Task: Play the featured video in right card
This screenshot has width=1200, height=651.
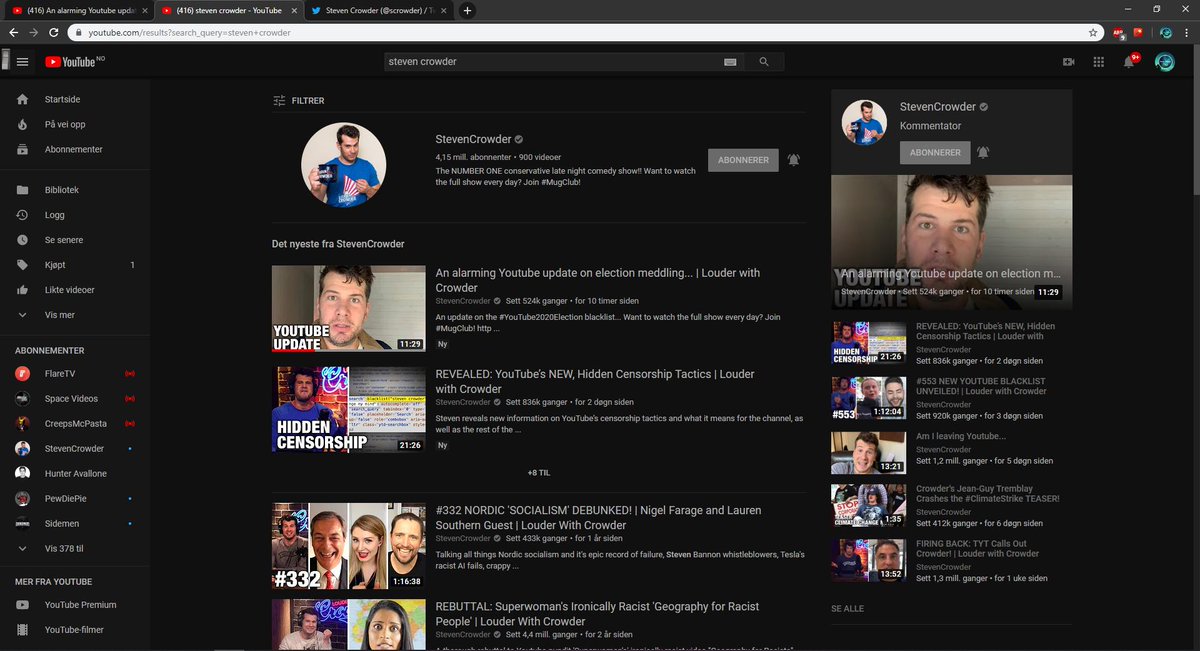Action: [x=951, y=242]
